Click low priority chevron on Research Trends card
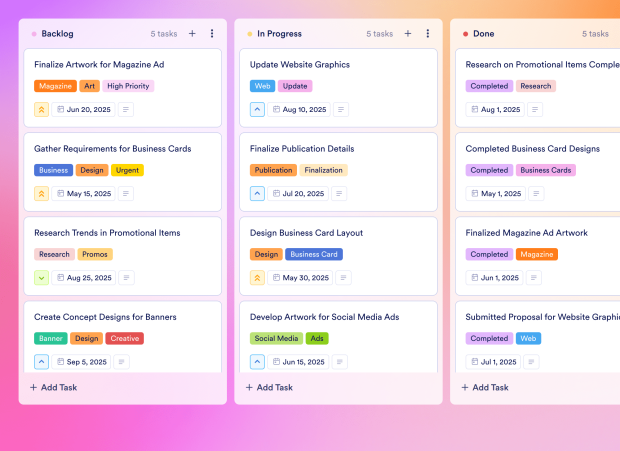The width and height of the screenshot is (620, 451). [x=42, y=278]
